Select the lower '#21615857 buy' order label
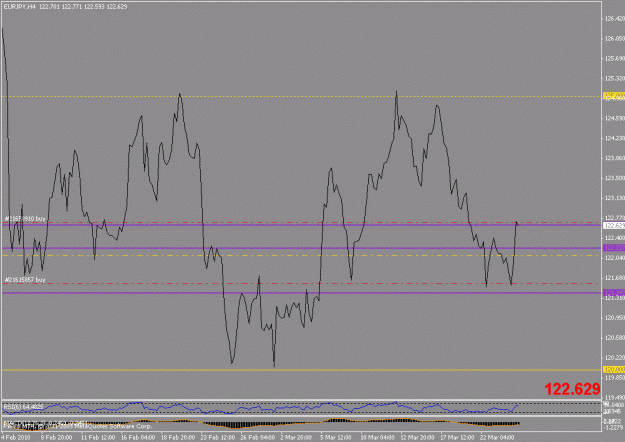625x442 pixels. click(25, 280)
